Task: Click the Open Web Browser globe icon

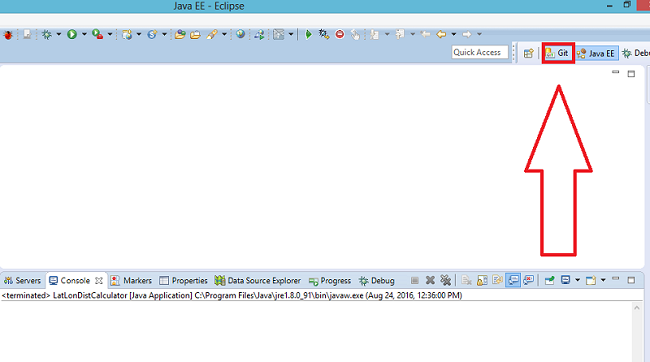Action: tap(240, 34)
